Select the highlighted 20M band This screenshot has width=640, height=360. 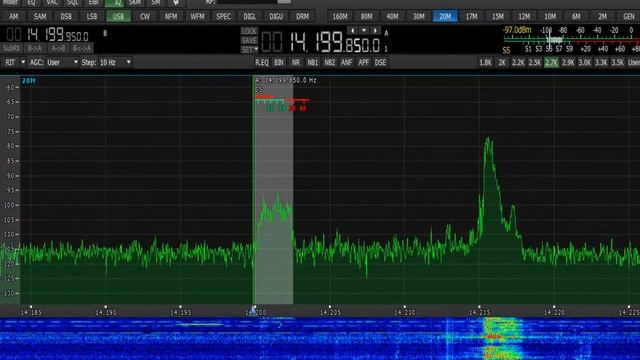click(x=445, y=17)
